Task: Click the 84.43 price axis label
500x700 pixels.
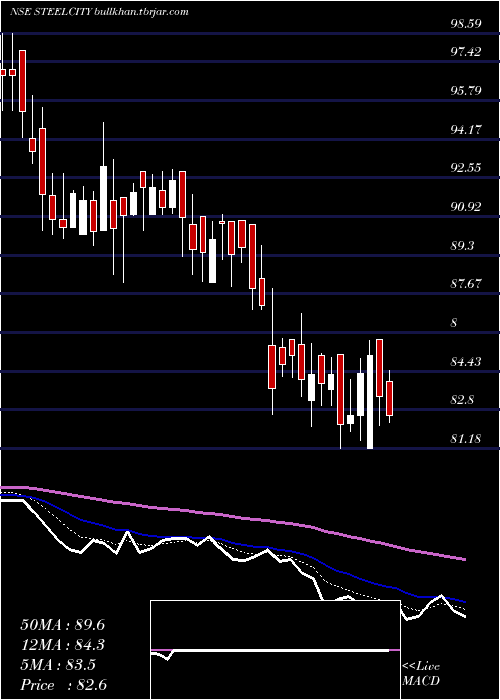Action: (466, 361)
